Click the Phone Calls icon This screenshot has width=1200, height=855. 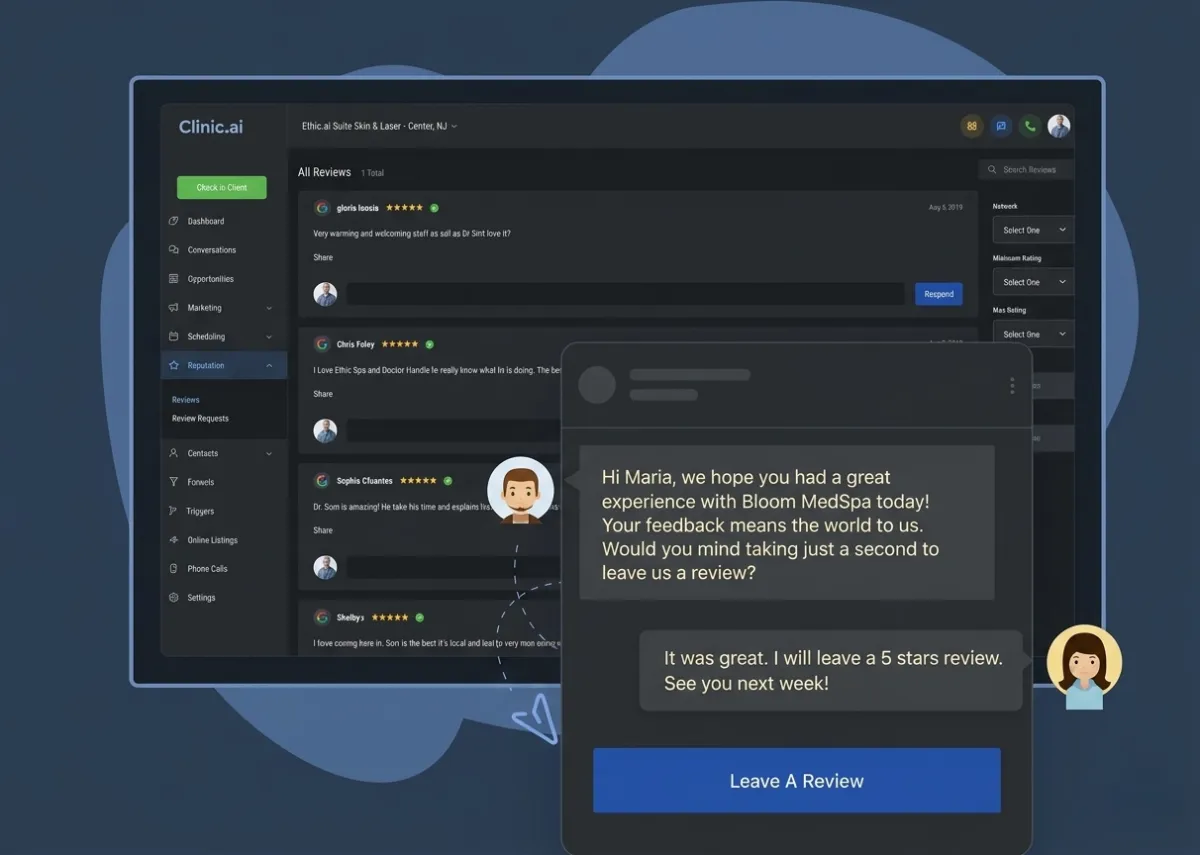pos(174,569)
